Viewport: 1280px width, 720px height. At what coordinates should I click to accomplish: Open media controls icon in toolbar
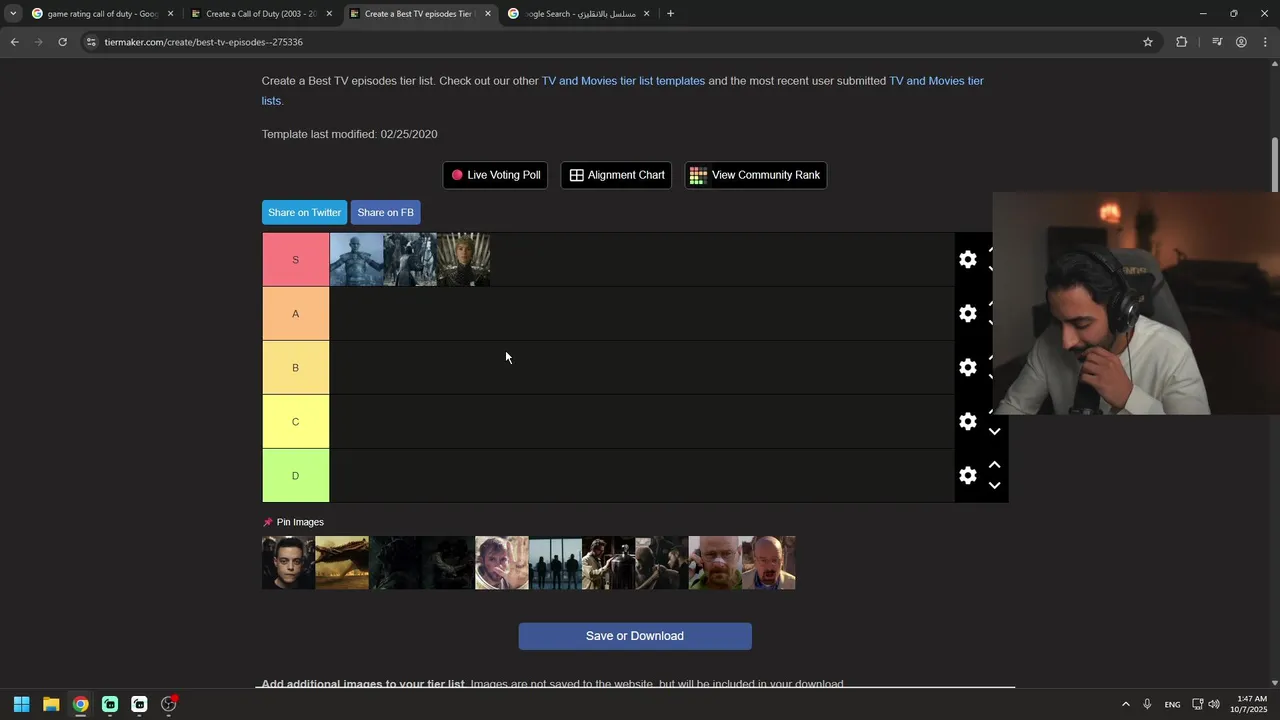pyautogui.click(x=1217, y=42)
